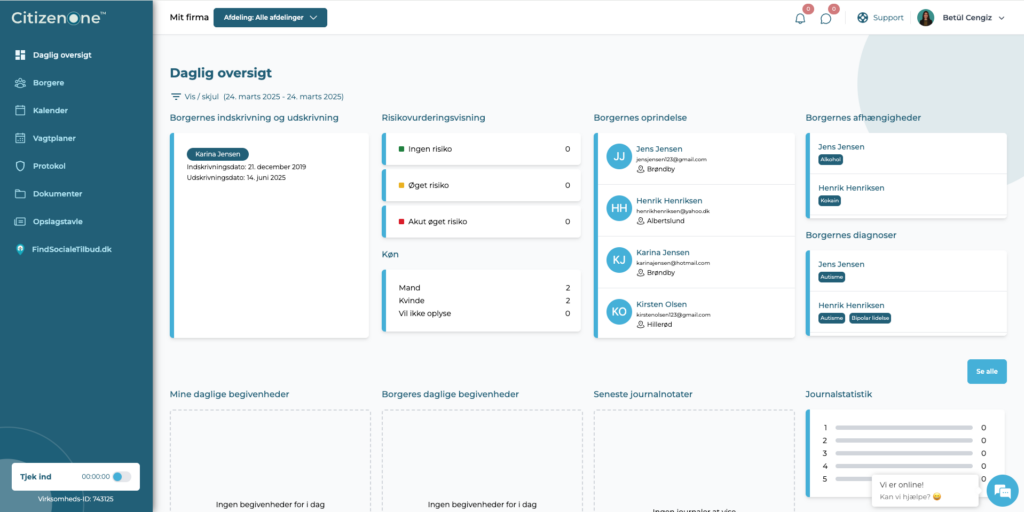Screen dimensions: 1024x512
Task: Open Henrik Henriksen in Borgernes oprindelse
Action: pos(669,200)
